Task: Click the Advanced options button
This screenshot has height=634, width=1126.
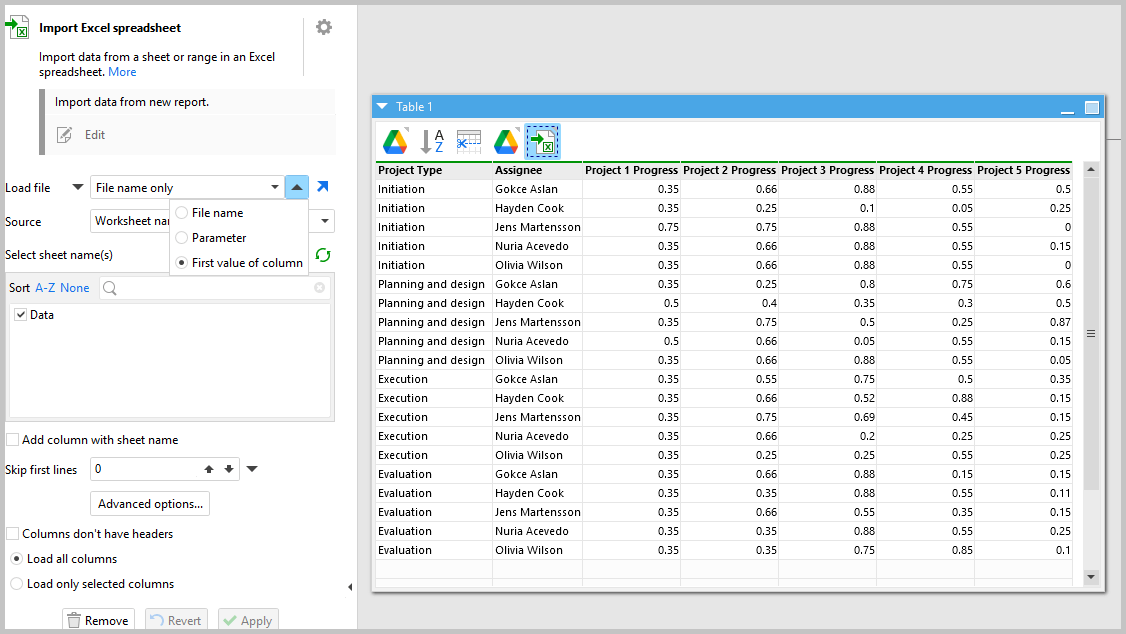Action: click(150, 503)
